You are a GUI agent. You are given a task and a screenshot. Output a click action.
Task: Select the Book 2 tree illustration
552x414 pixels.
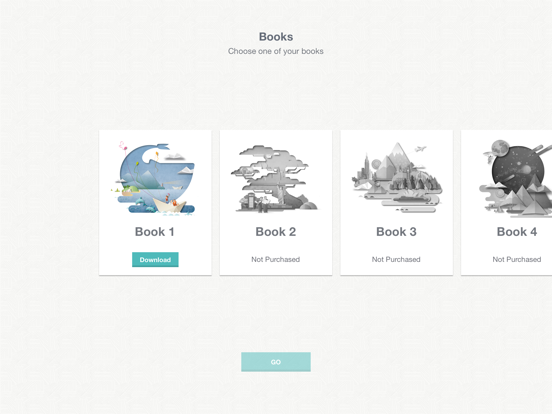275,178
